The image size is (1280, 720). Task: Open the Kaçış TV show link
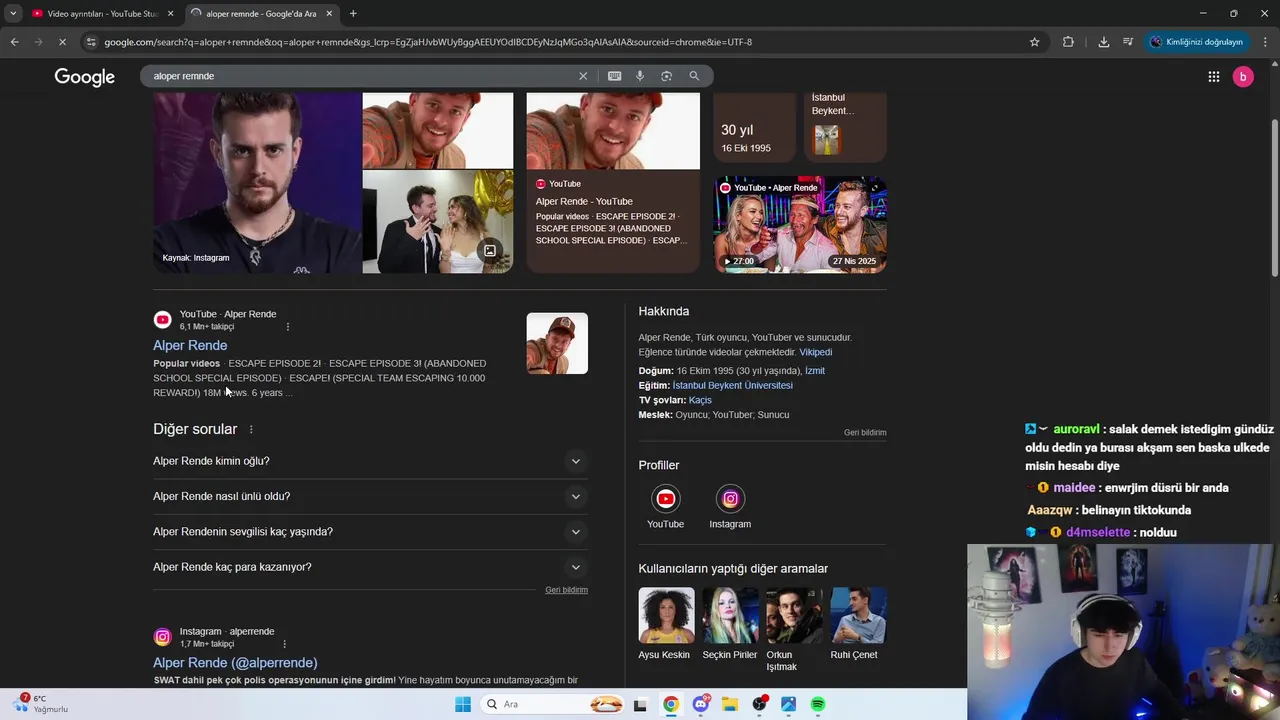pyautogui.click(x=700, y=400)
